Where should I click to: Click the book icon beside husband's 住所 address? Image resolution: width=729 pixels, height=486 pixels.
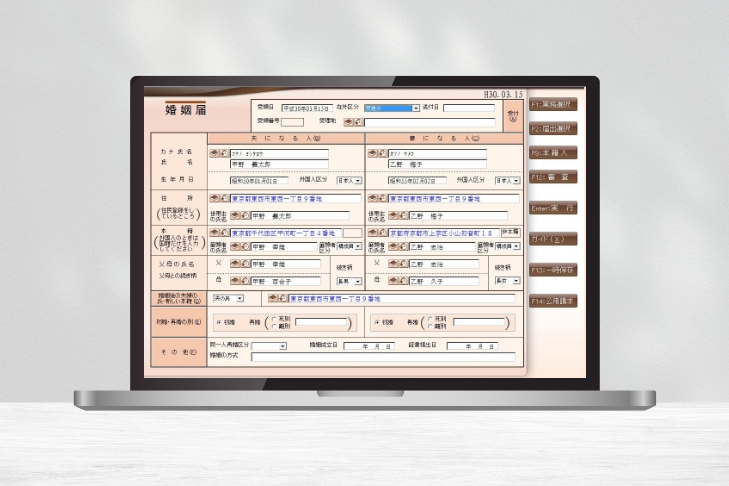pos(214,198)
